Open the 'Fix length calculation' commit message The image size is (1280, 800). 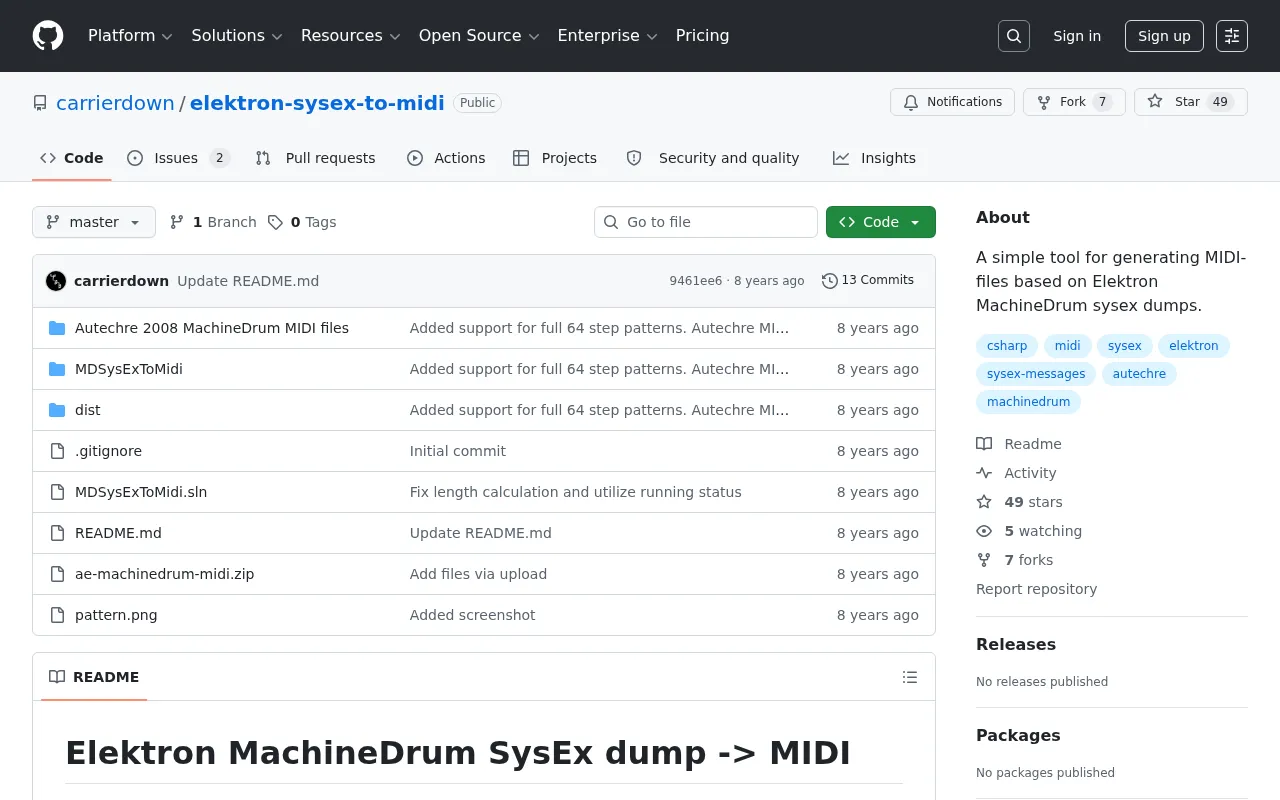576,492
